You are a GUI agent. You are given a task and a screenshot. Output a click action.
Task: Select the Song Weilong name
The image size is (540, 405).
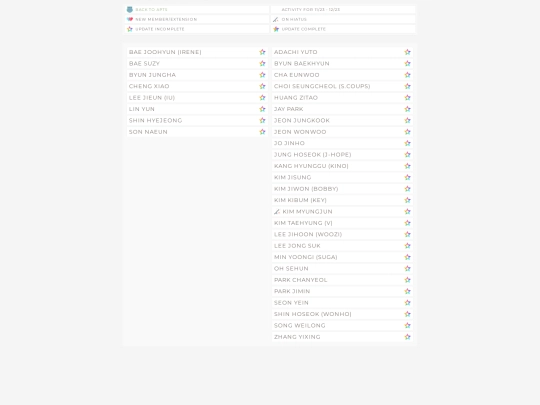[300, 325]
